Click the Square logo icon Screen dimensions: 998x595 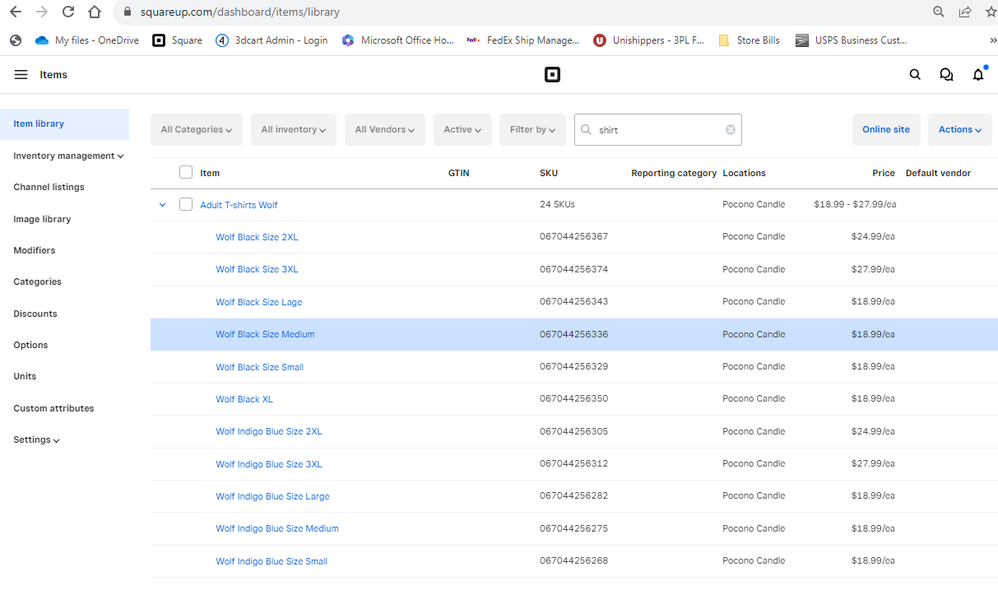552,75
